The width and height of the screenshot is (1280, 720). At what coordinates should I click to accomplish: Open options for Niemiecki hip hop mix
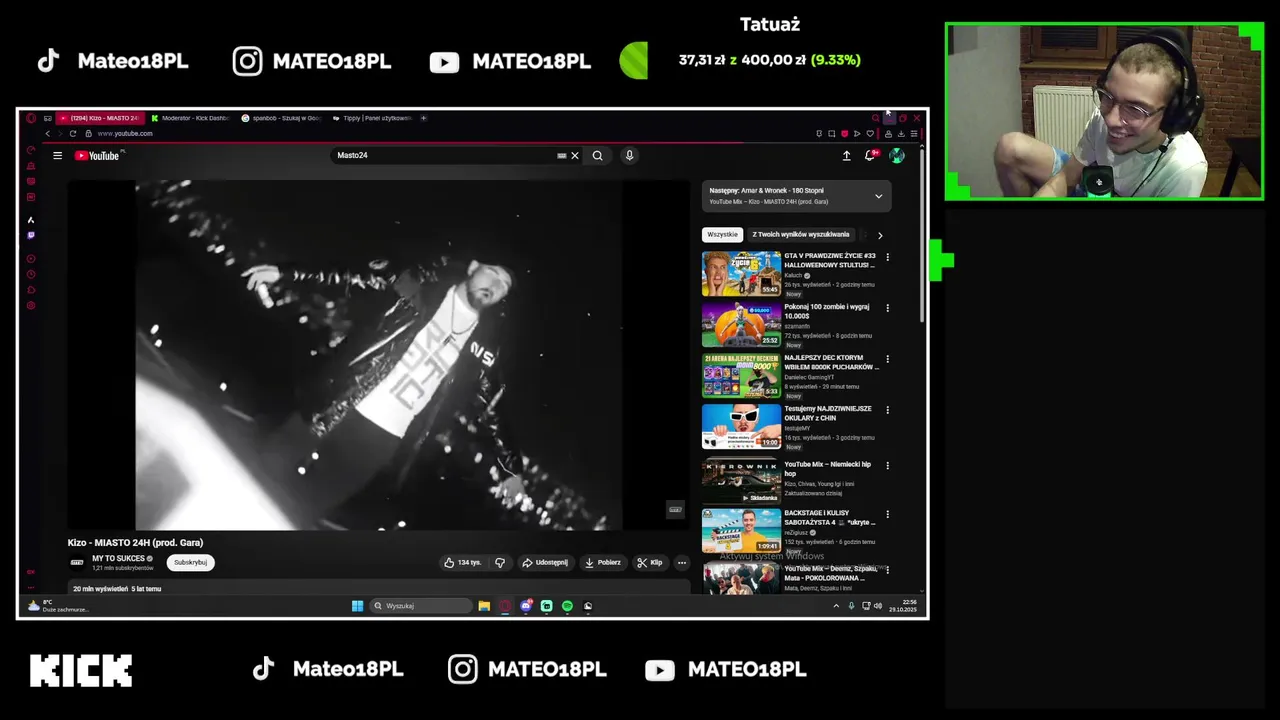[887, 466]
